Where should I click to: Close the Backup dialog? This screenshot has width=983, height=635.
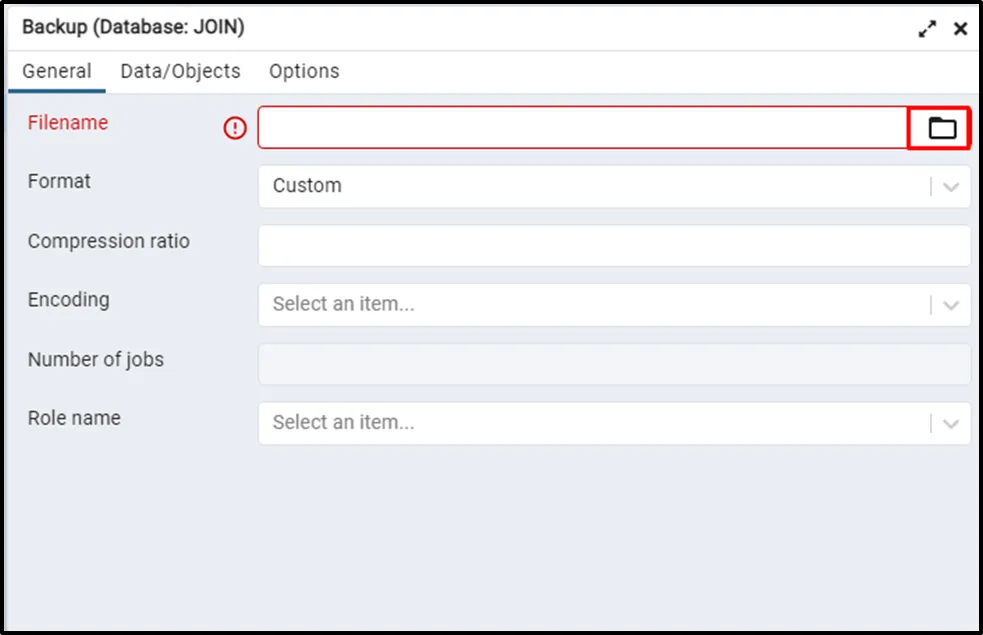coord(960,29)
